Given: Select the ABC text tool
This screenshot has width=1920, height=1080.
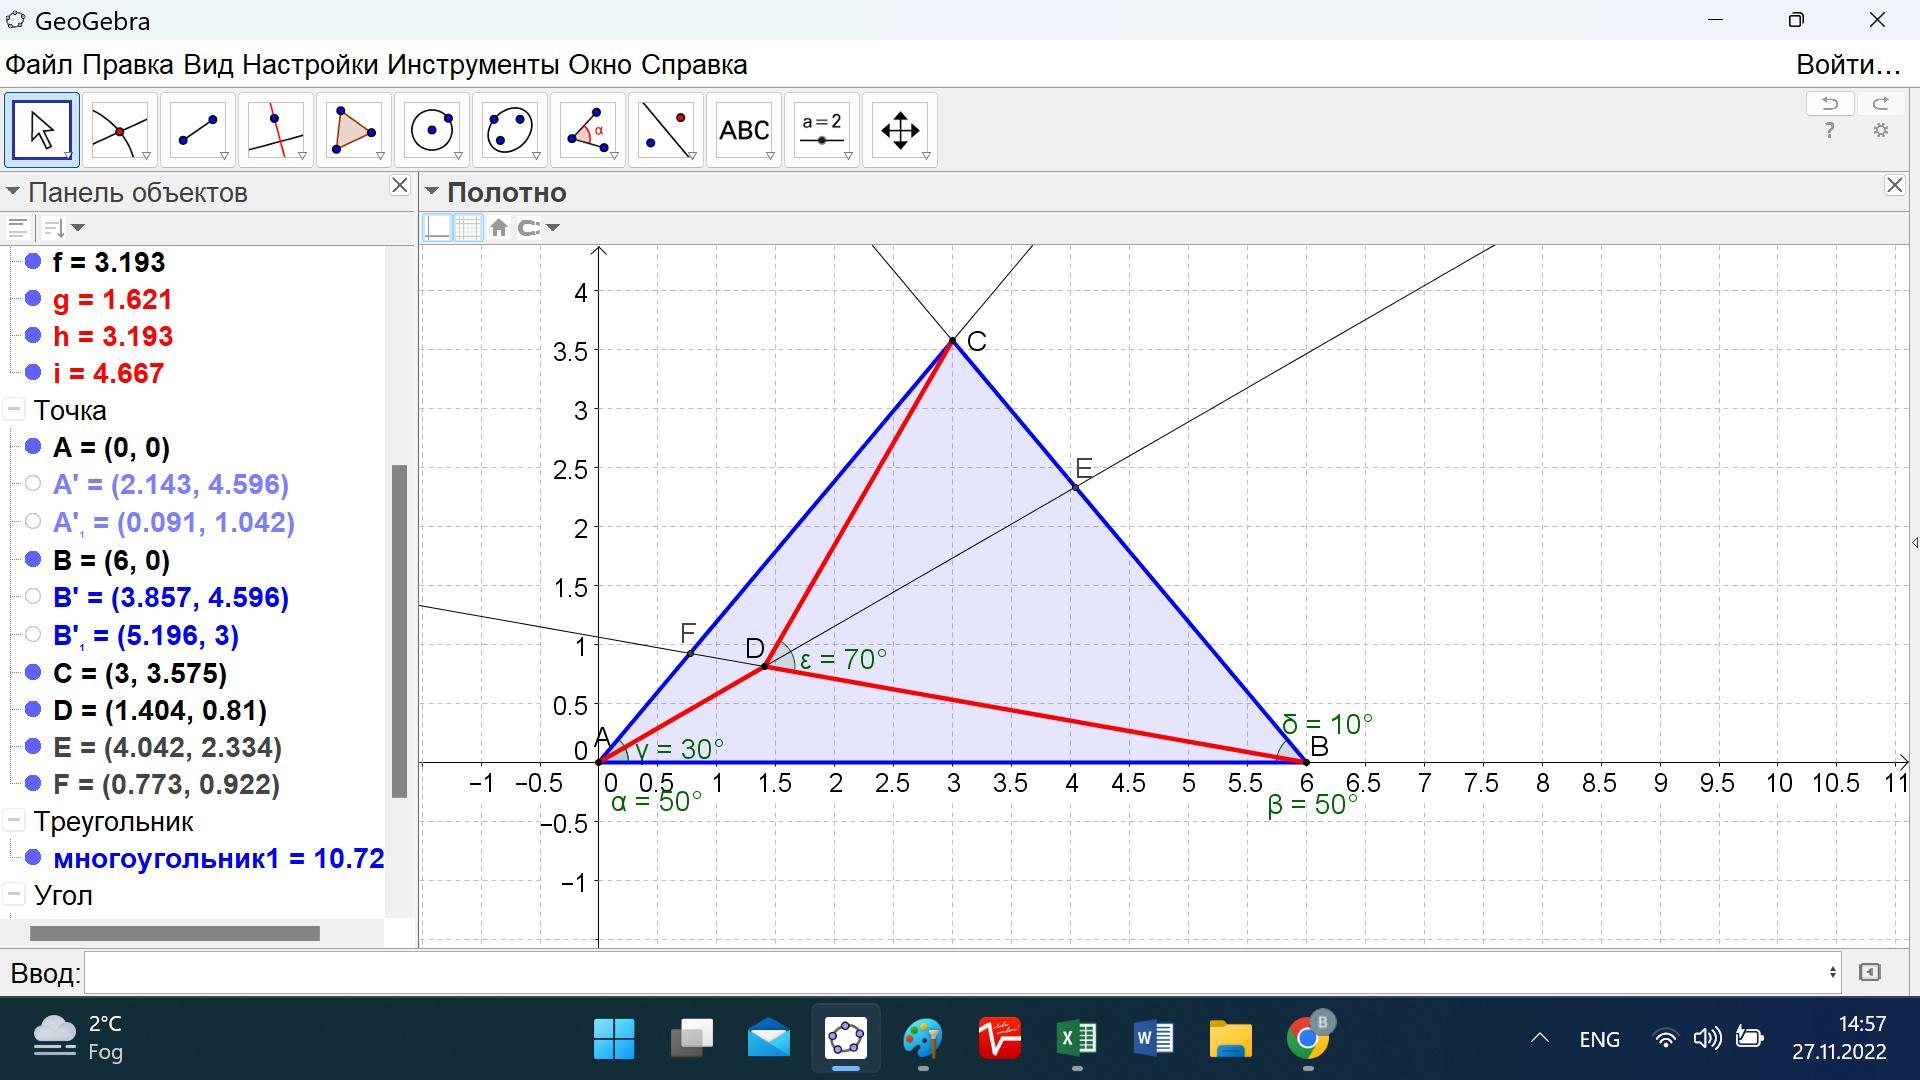Looking at the screenshot, I should tap(744, 130).
